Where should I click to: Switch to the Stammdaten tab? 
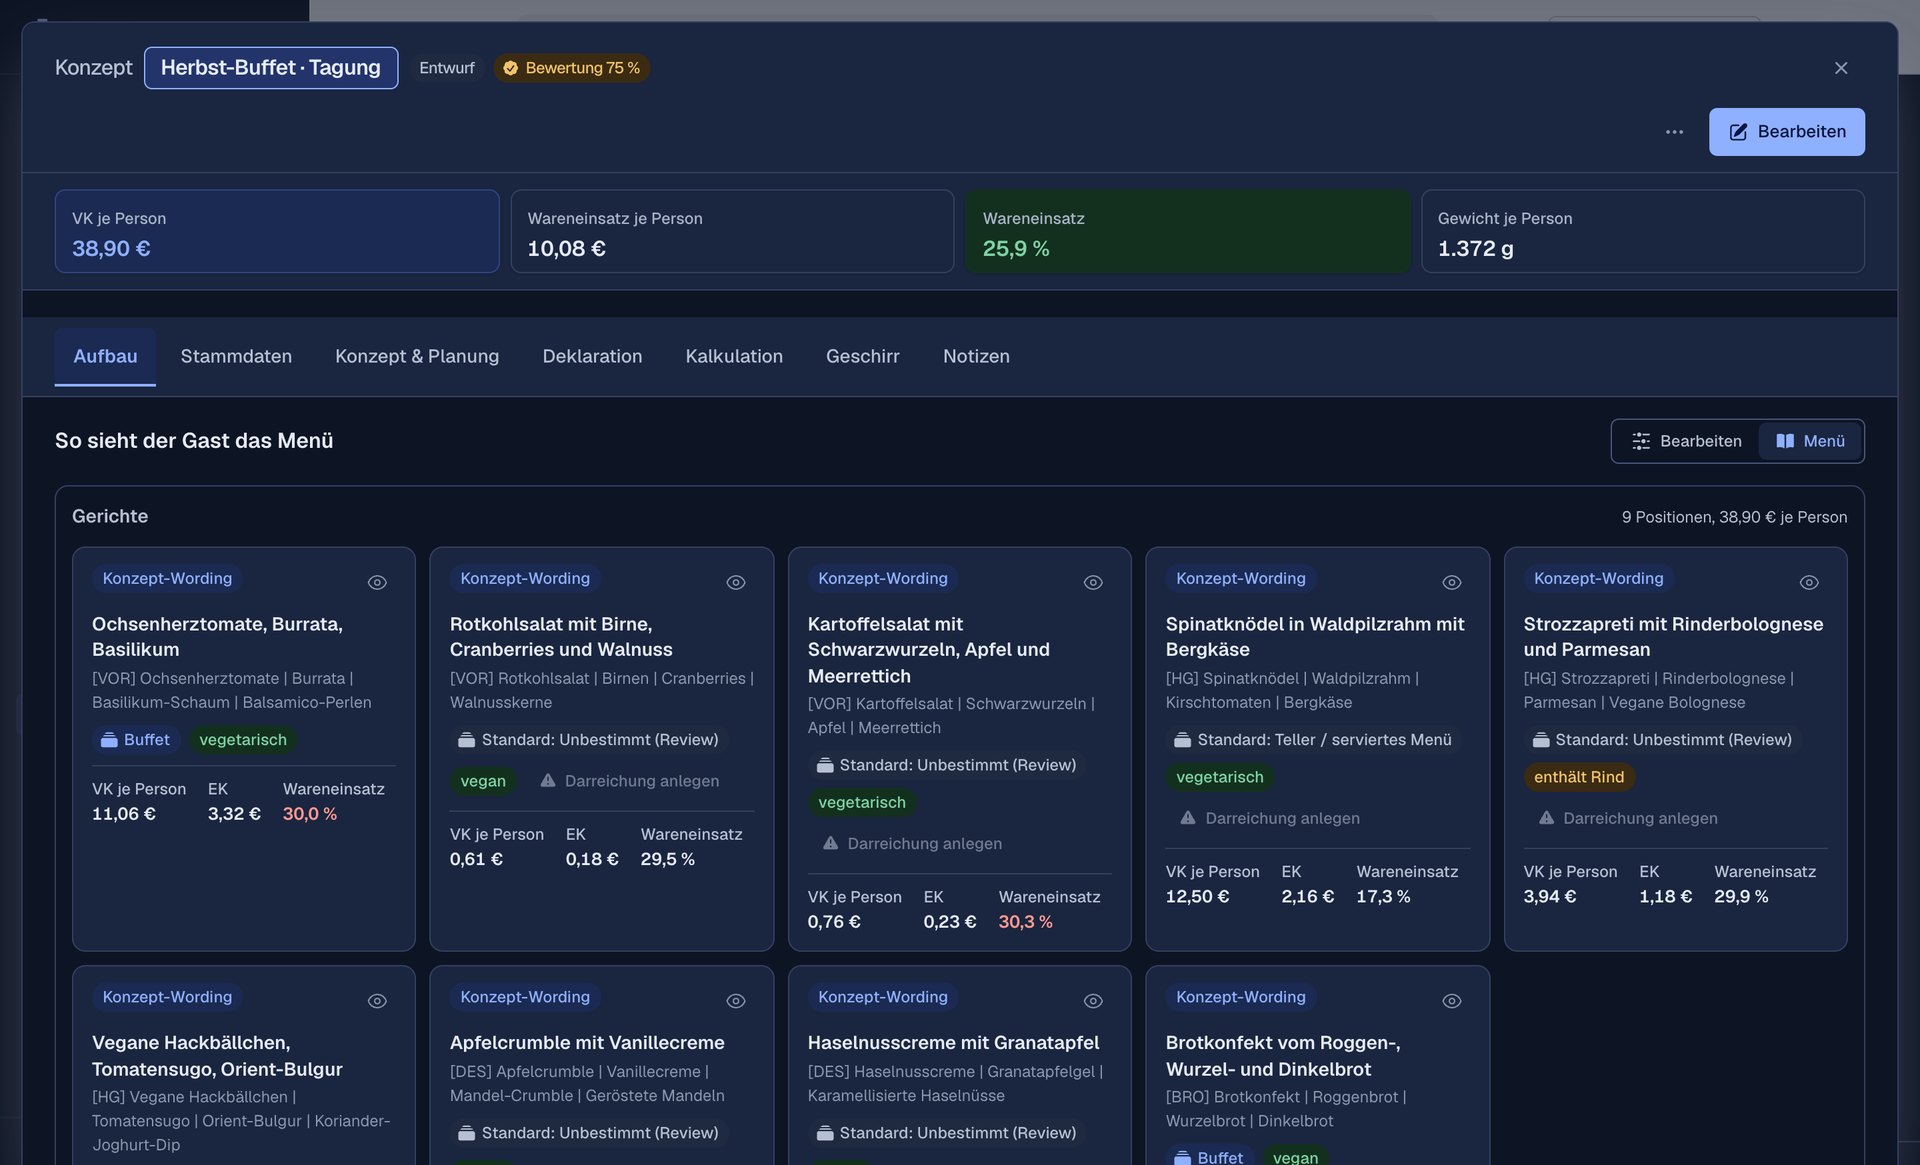click(236, 356)
